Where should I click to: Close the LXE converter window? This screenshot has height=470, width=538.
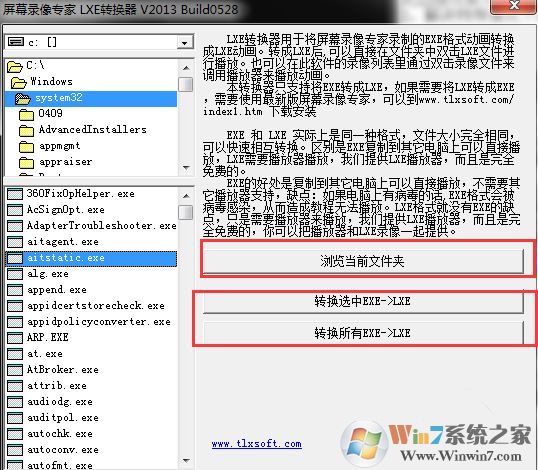click(x=514, y=5)
